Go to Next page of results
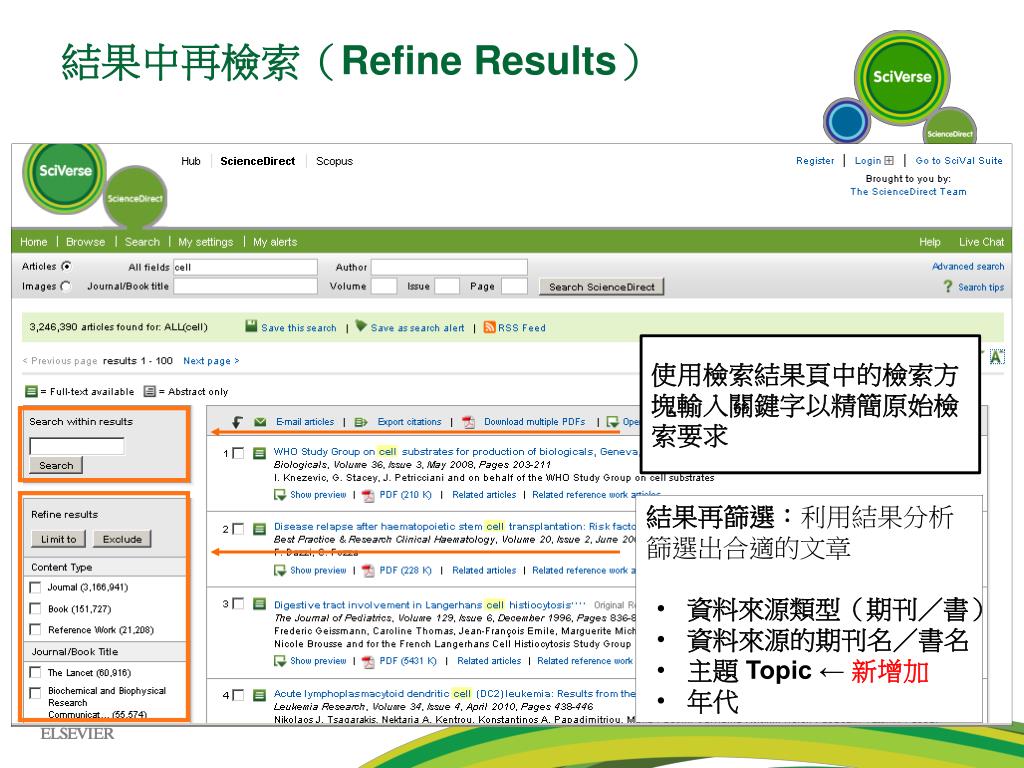Viewport: 1024px width, 768px height. (x=211, y=360)
